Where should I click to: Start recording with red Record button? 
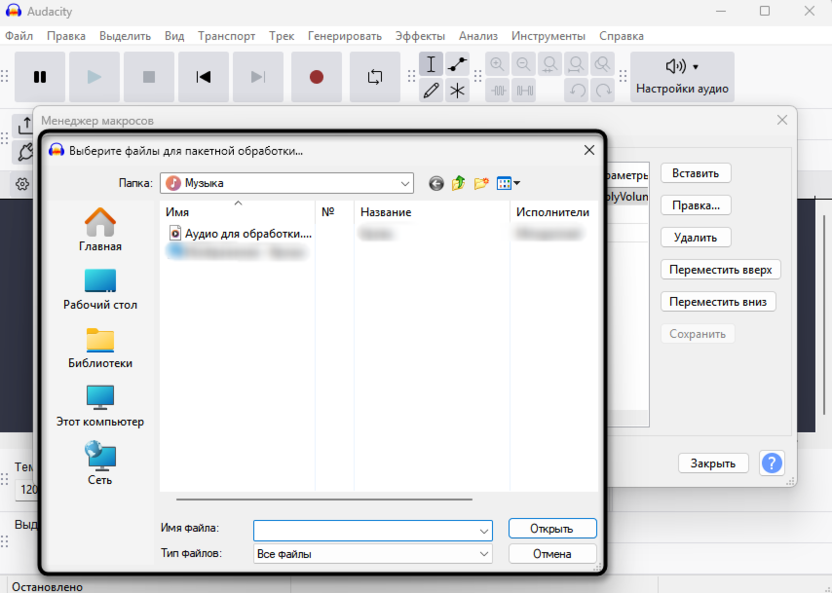(316, 77)
